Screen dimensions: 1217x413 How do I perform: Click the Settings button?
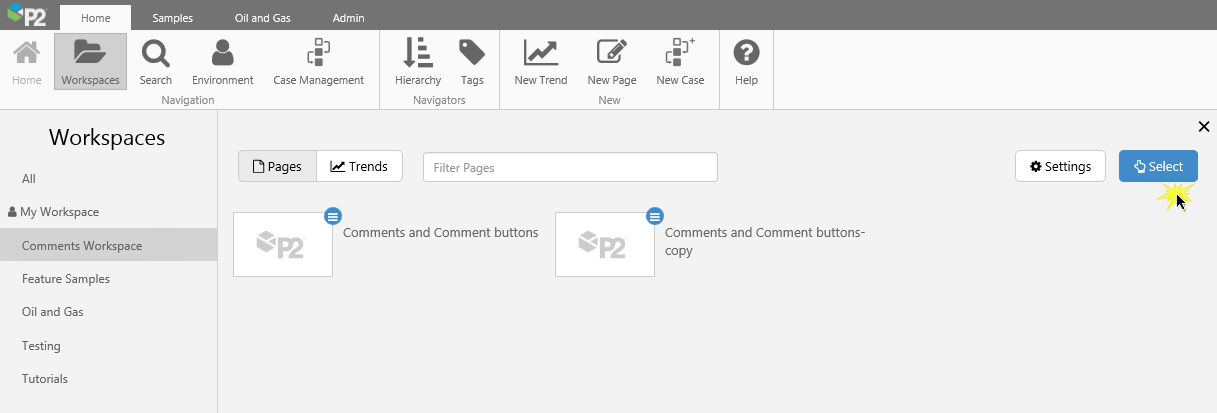[x=1060, y=167]
